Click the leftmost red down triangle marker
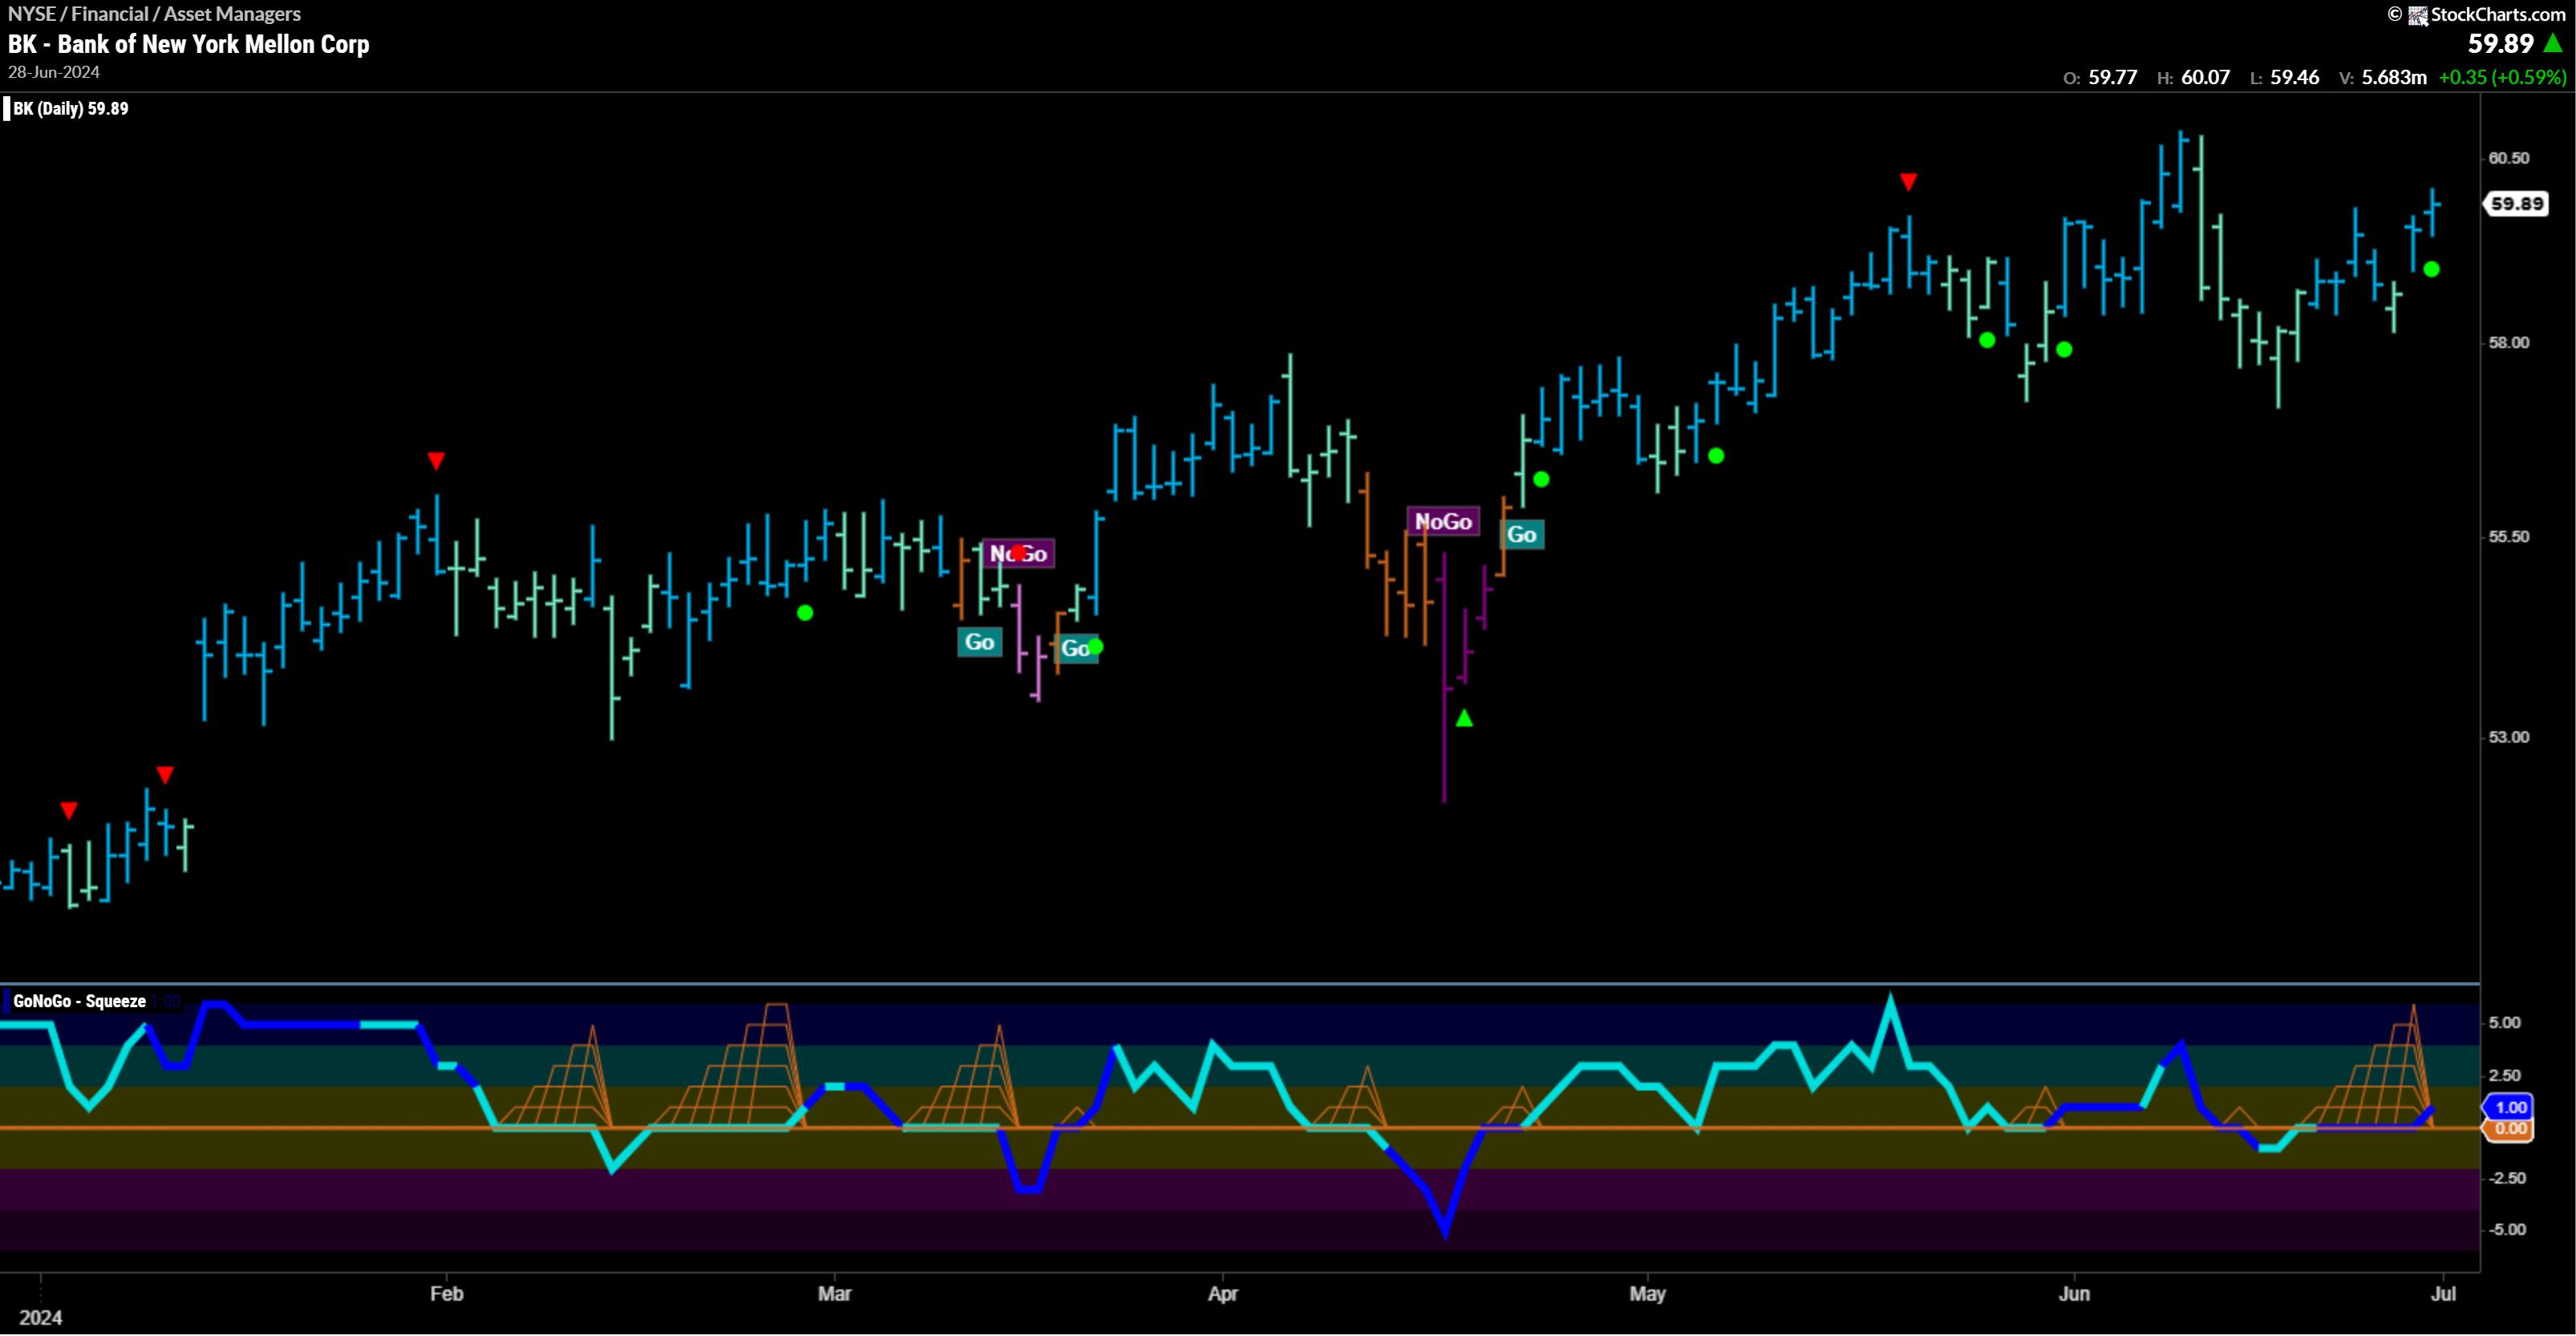Viewport: 2576px width, 1336px height. (68, 810)
